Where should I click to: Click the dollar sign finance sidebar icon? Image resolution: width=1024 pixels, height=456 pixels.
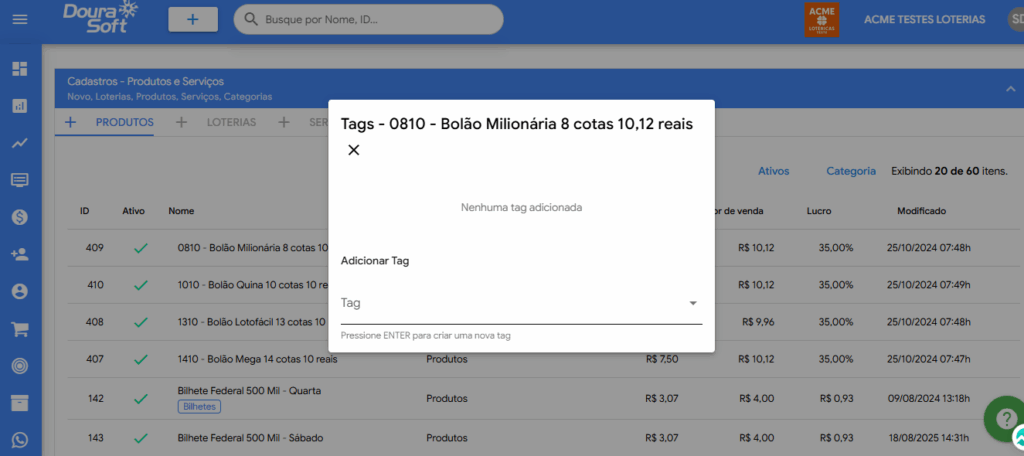coord(19,217)
